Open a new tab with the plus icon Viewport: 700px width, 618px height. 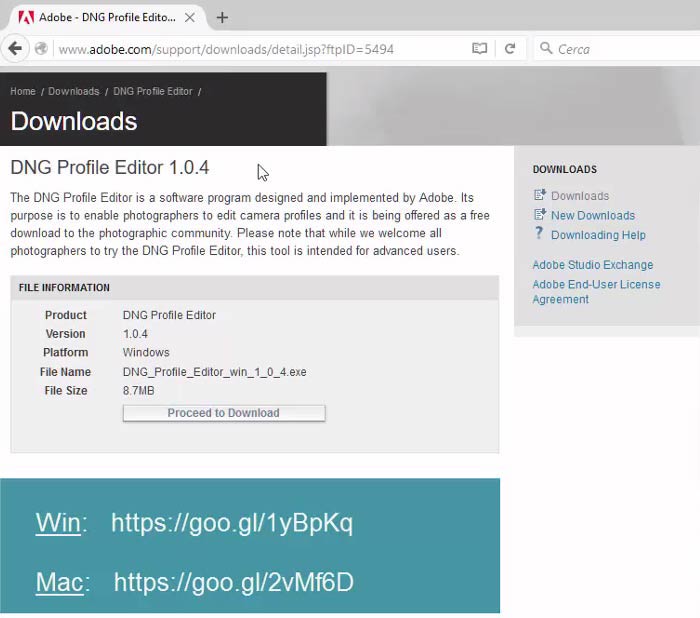[222, 17]
